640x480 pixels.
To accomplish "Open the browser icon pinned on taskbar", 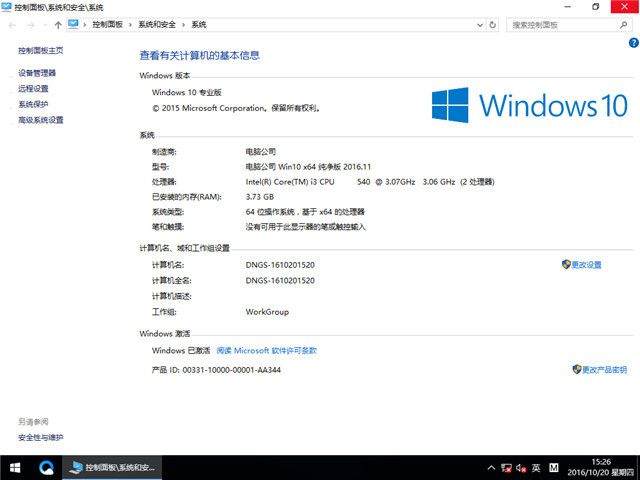I will (x=46, y=467).
